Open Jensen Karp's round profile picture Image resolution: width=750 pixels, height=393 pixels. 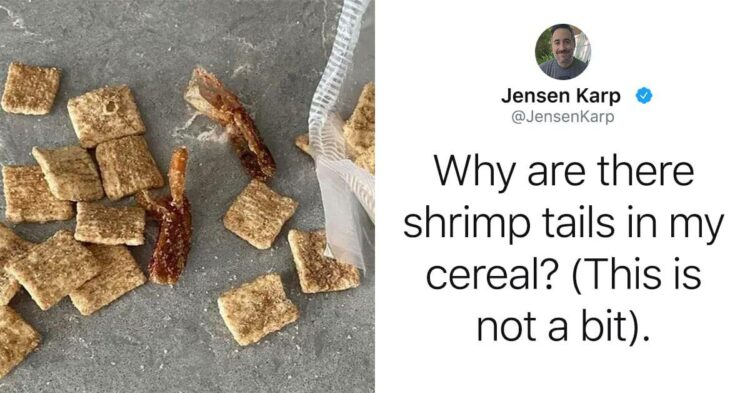tap(563, 51)
